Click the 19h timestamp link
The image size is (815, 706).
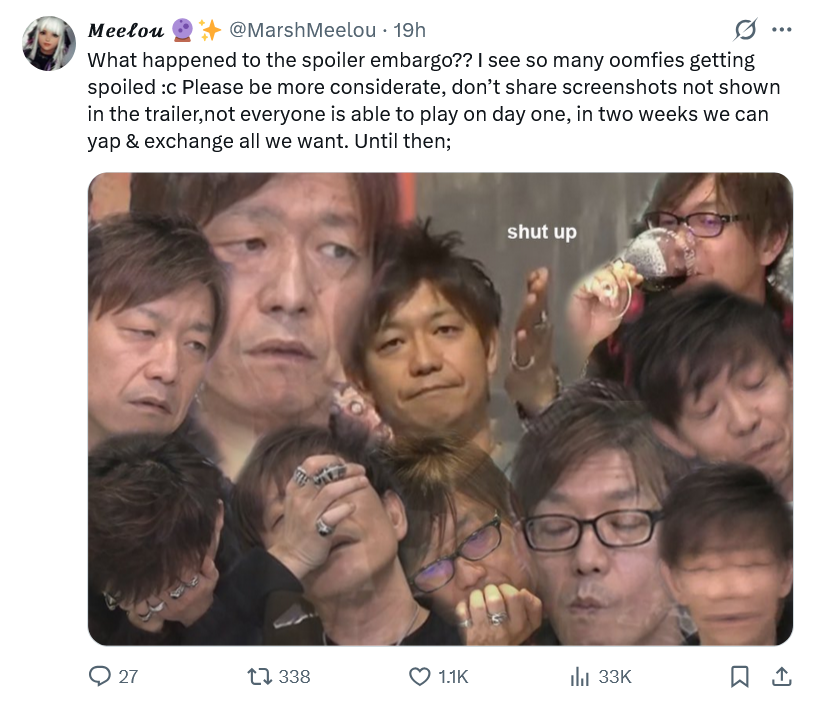tap(410, 30)
